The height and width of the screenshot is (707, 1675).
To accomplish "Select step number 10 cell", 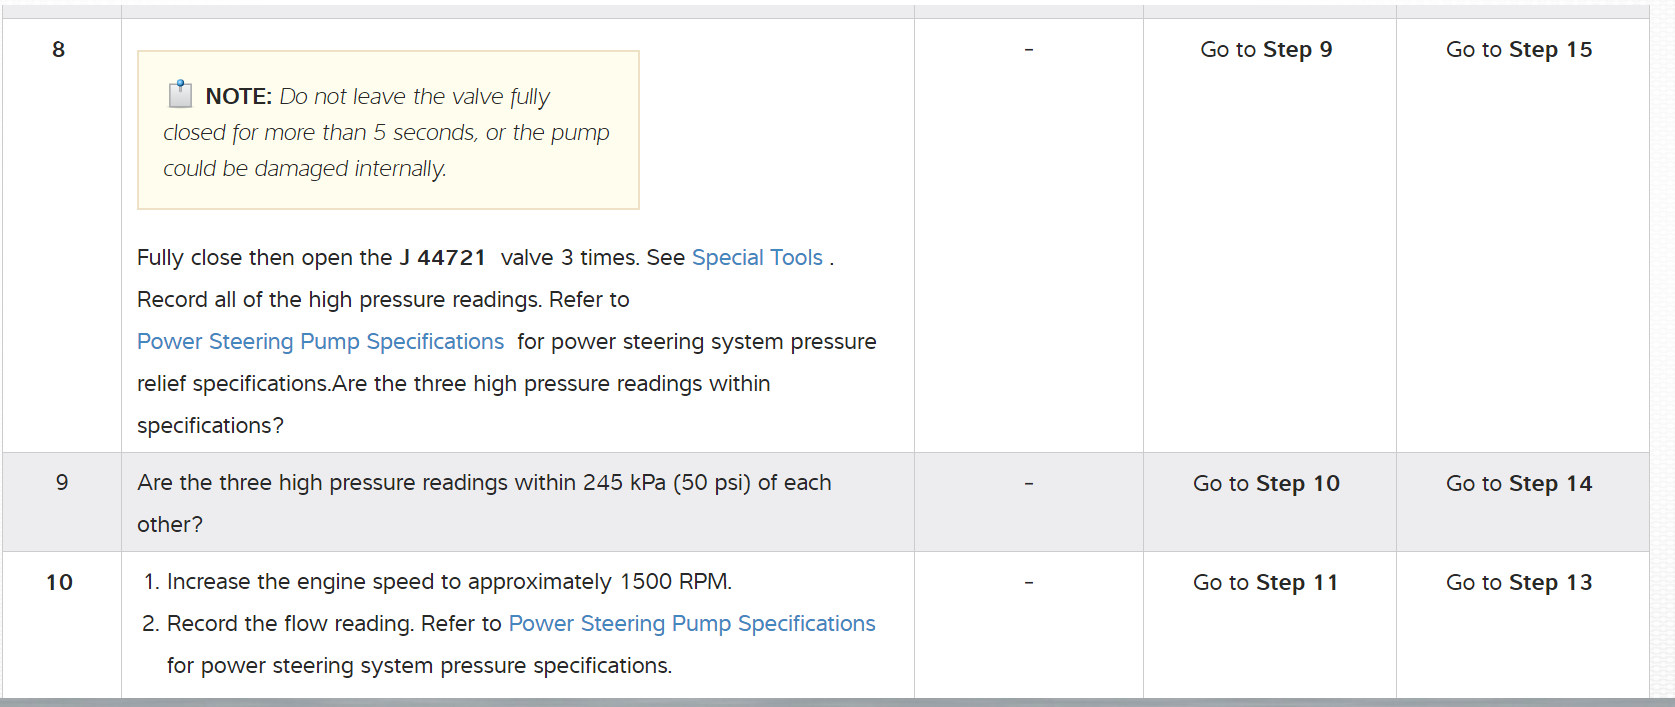I will (x=60, y=582).
